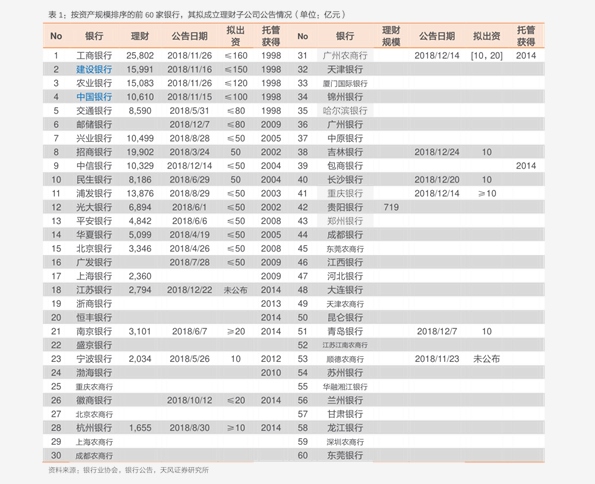This screenshot has width=595, height=484.
Task: Select the 理财规模 column header
Action: (391, 36)
